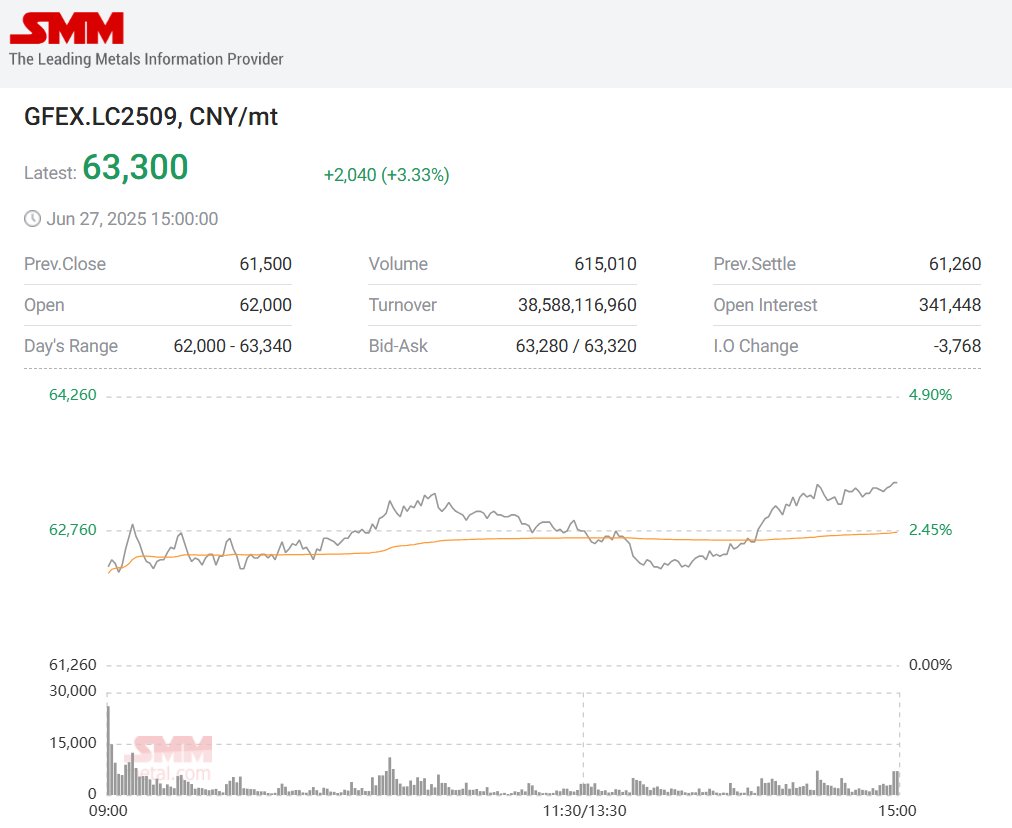Screen dimensions: 1012x828
Task: Click the Volume label
Action: (398, 264)
